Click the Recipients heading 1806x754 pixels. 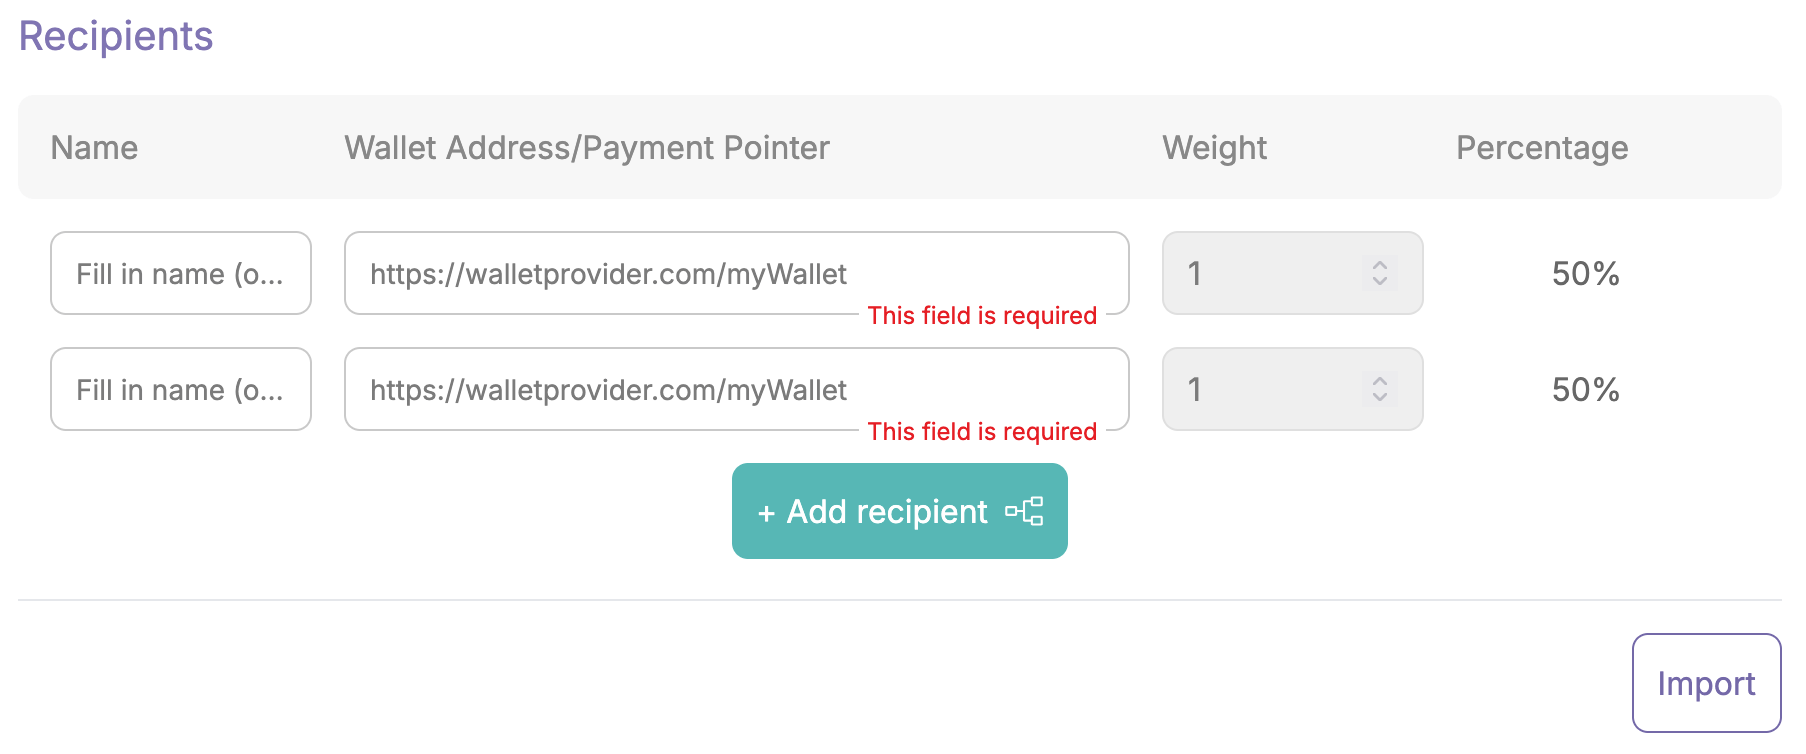pyautogui.click(x=115, y=36)
